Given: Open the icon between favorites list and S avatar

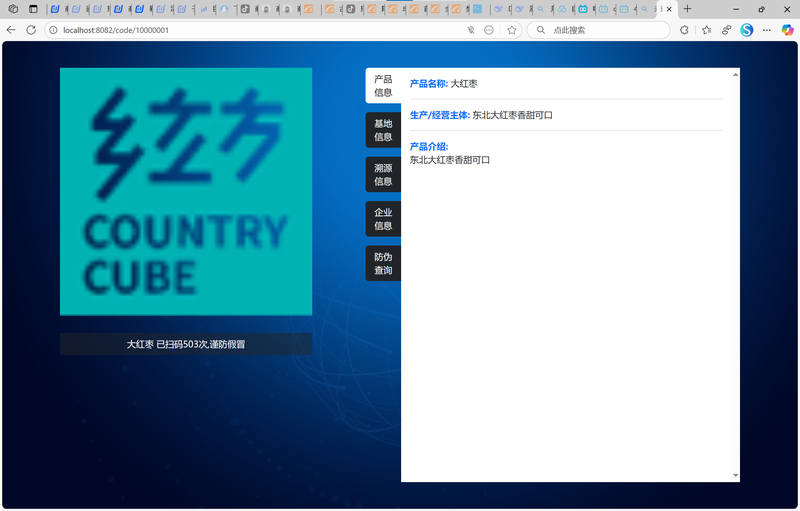Looking at the screenshot, I should (x=727, y=30).
